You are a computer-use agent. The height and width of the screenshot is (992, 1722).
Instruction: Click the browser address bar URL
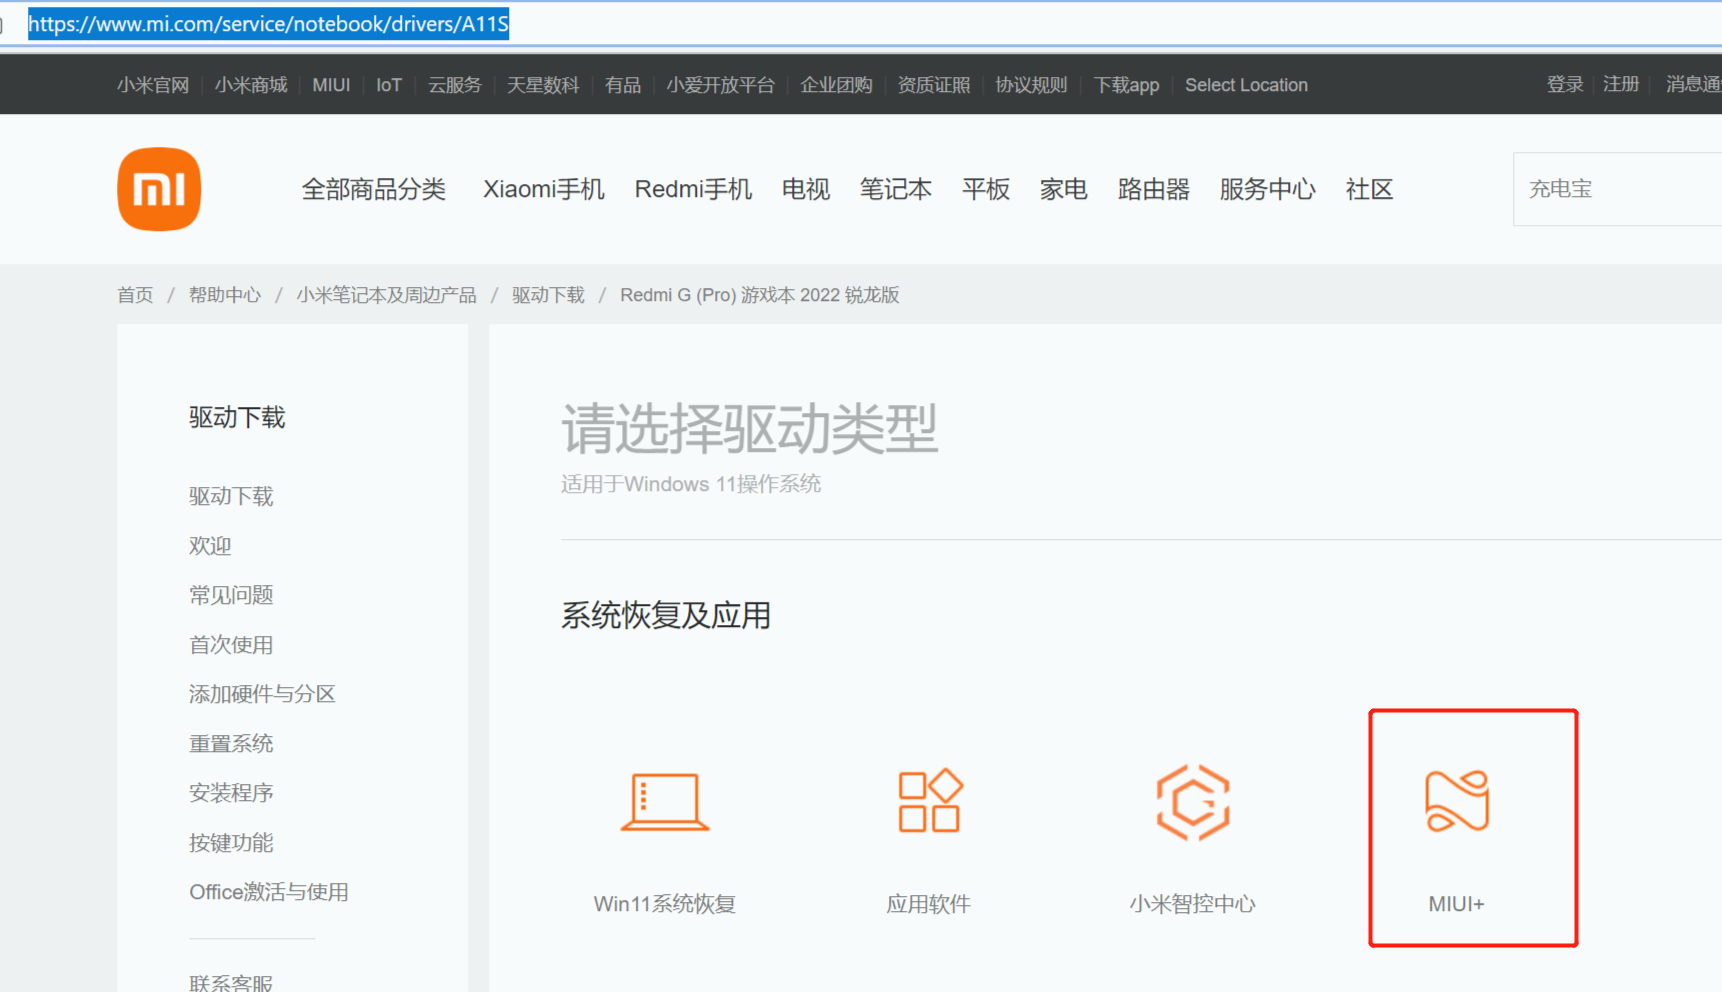coord(268,24)
